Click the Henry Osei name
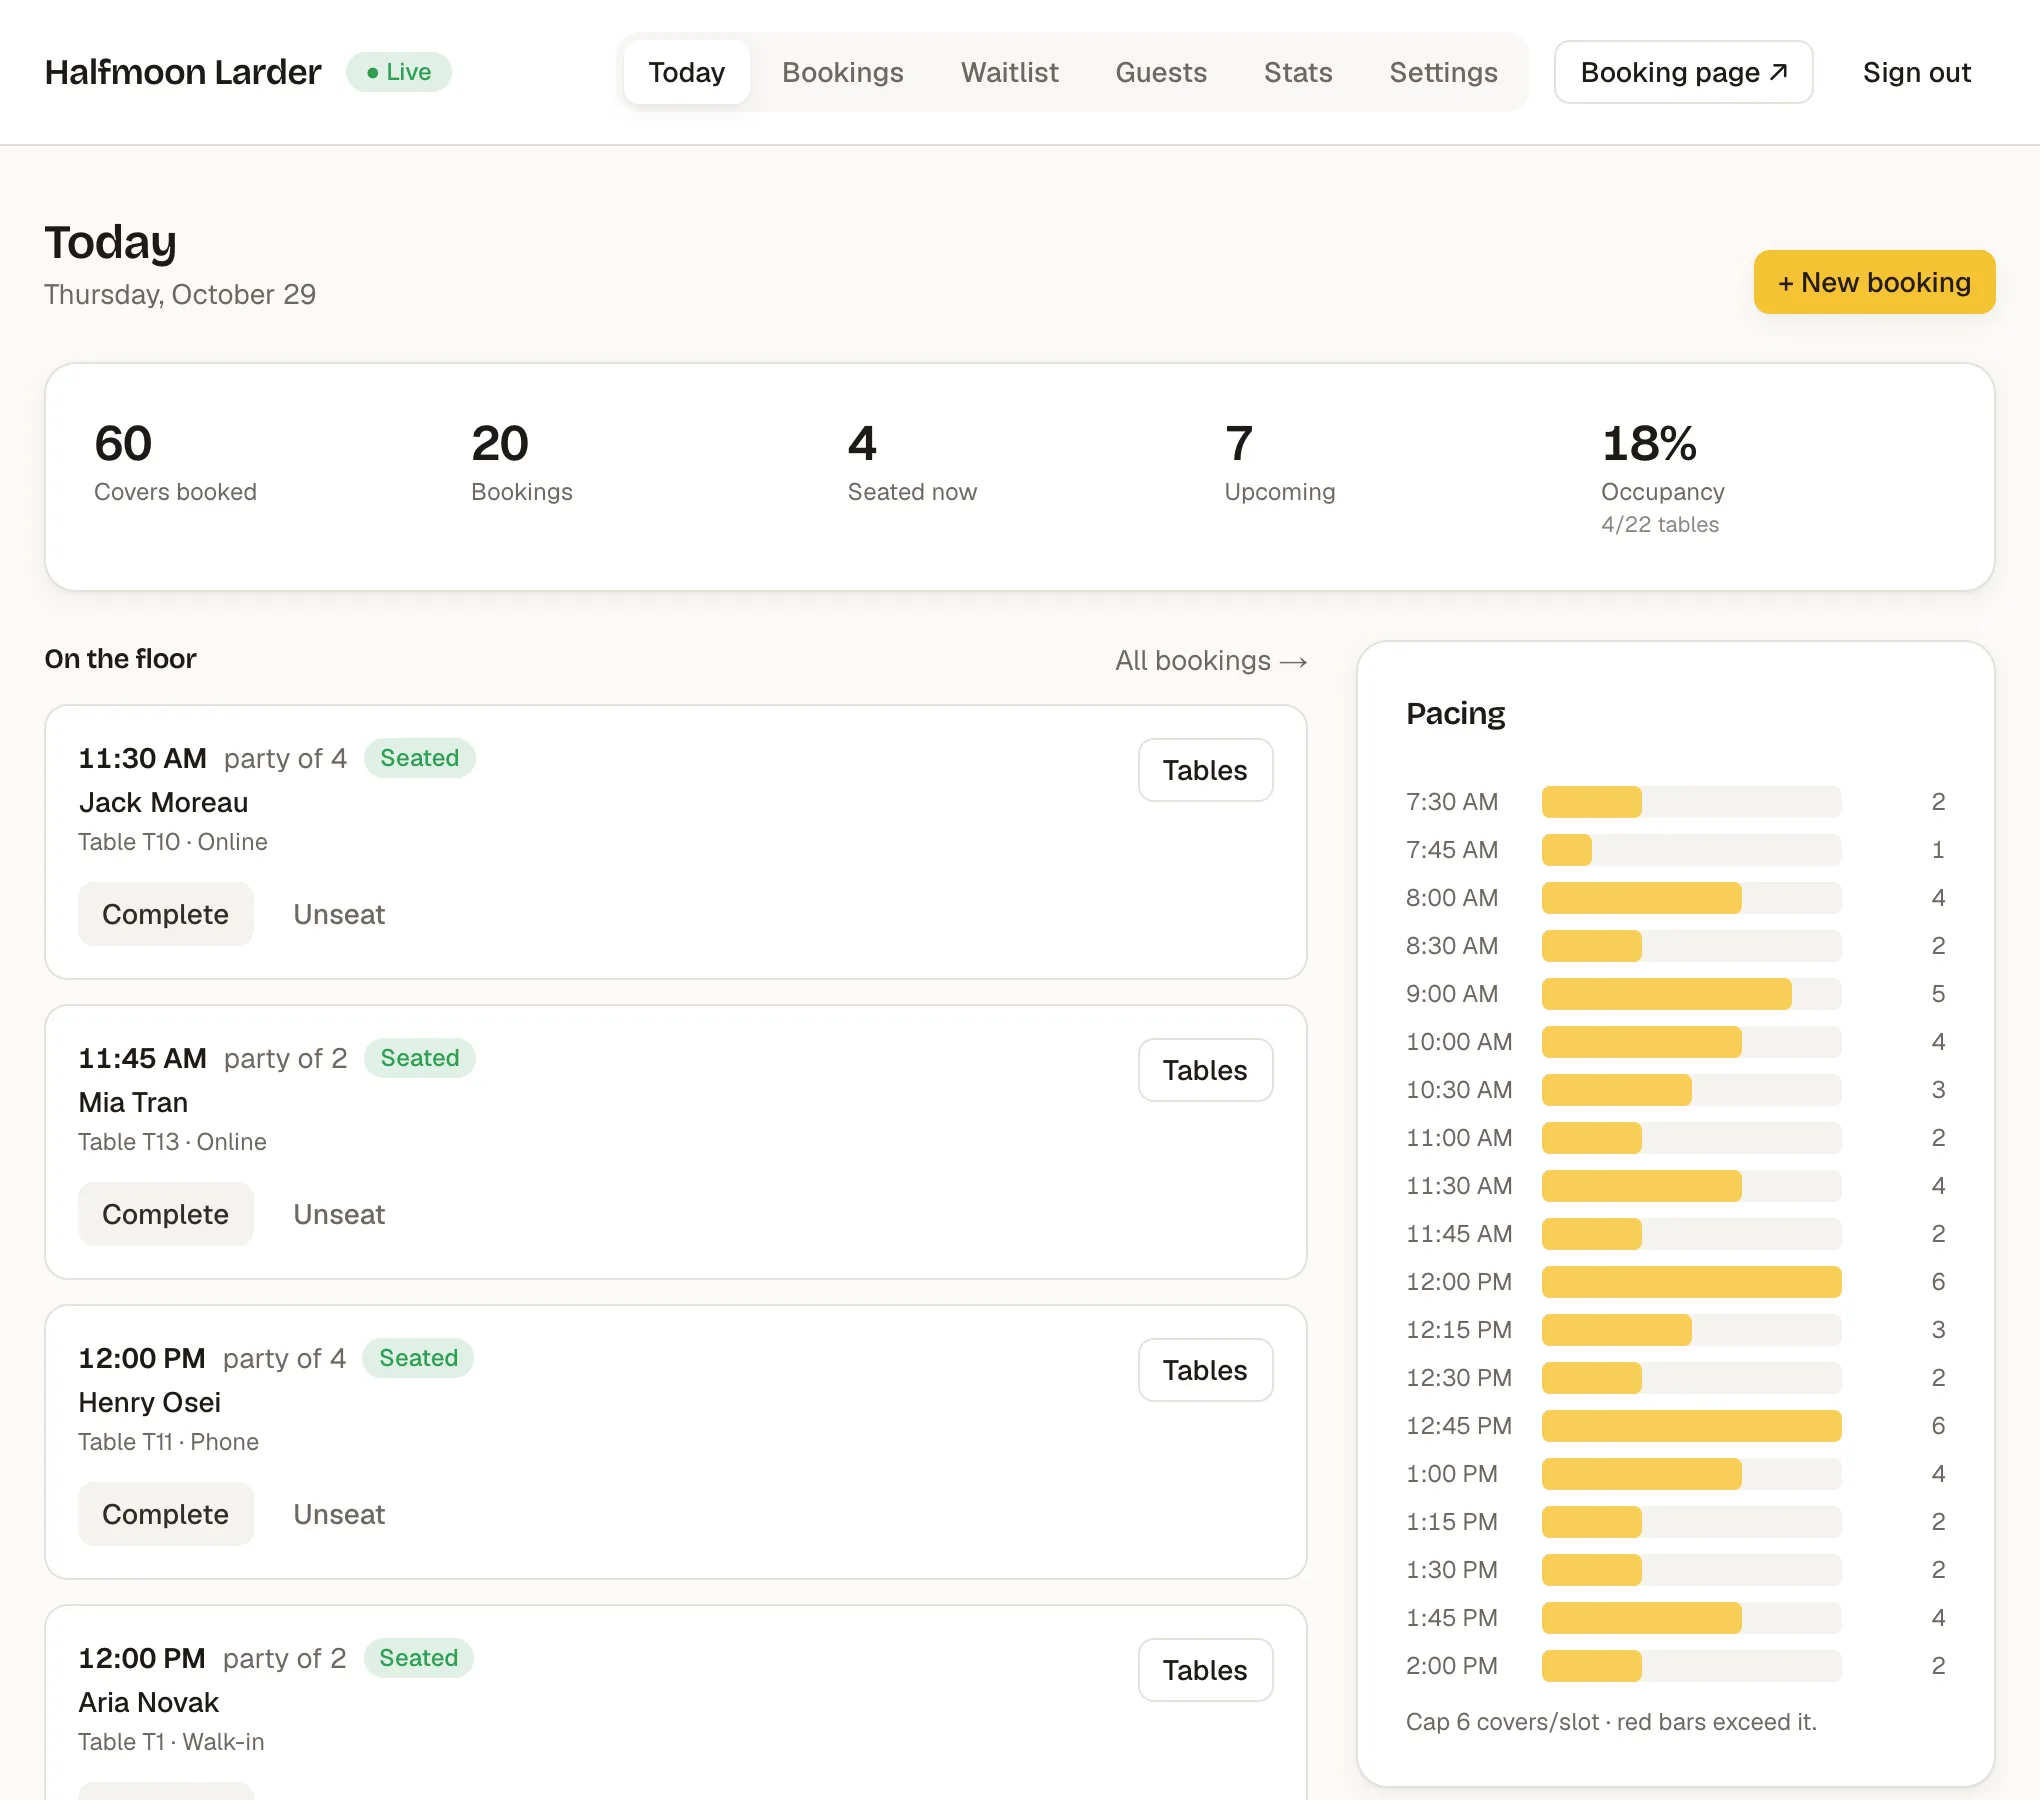The image size is (2040, 1800). (150, 1402)
